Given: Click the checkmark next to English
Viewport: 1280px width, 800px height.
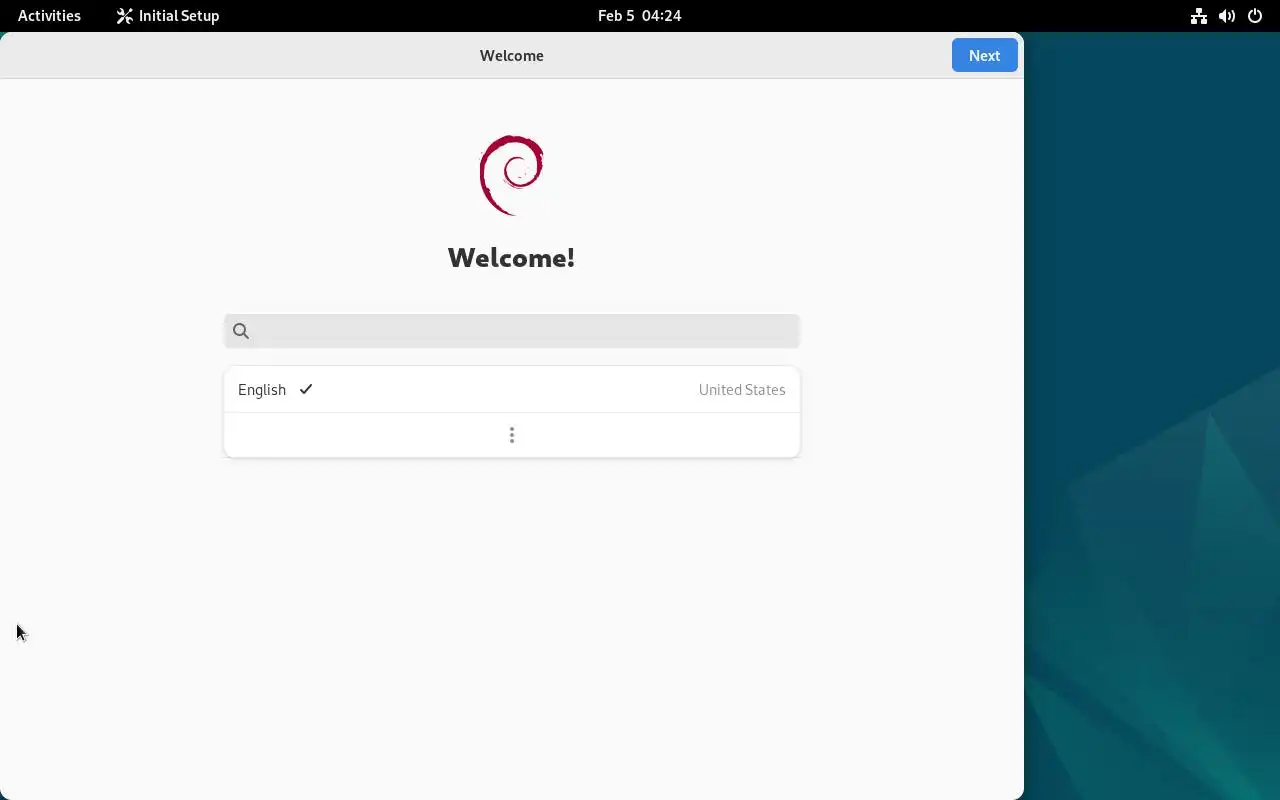Looking at the screenshot, I should point(306,389).
